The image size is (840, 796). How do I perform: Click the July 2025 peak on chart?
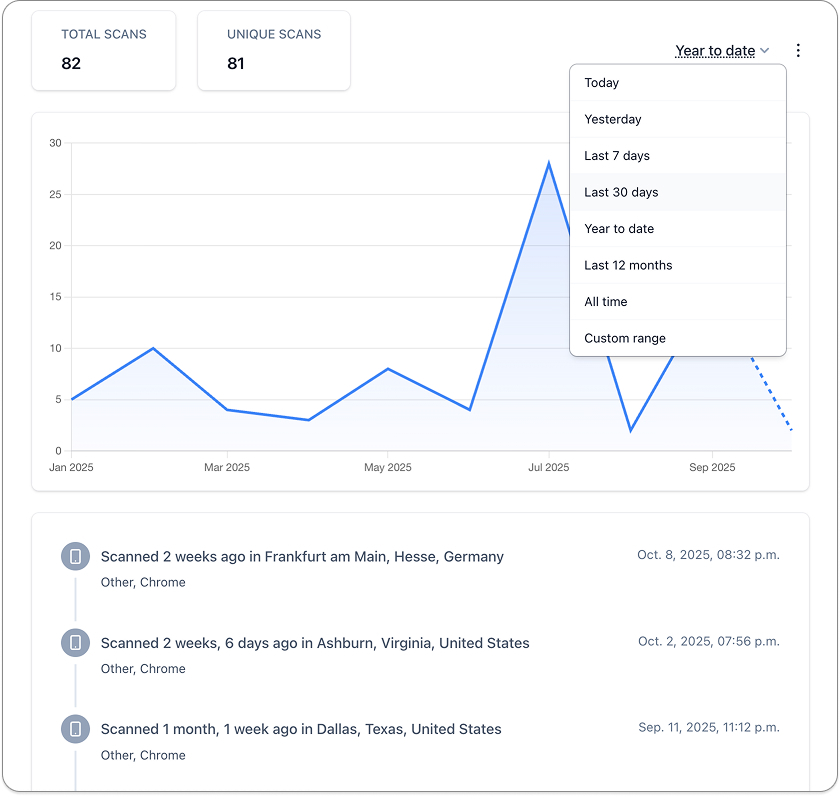(x=549, y=163)
